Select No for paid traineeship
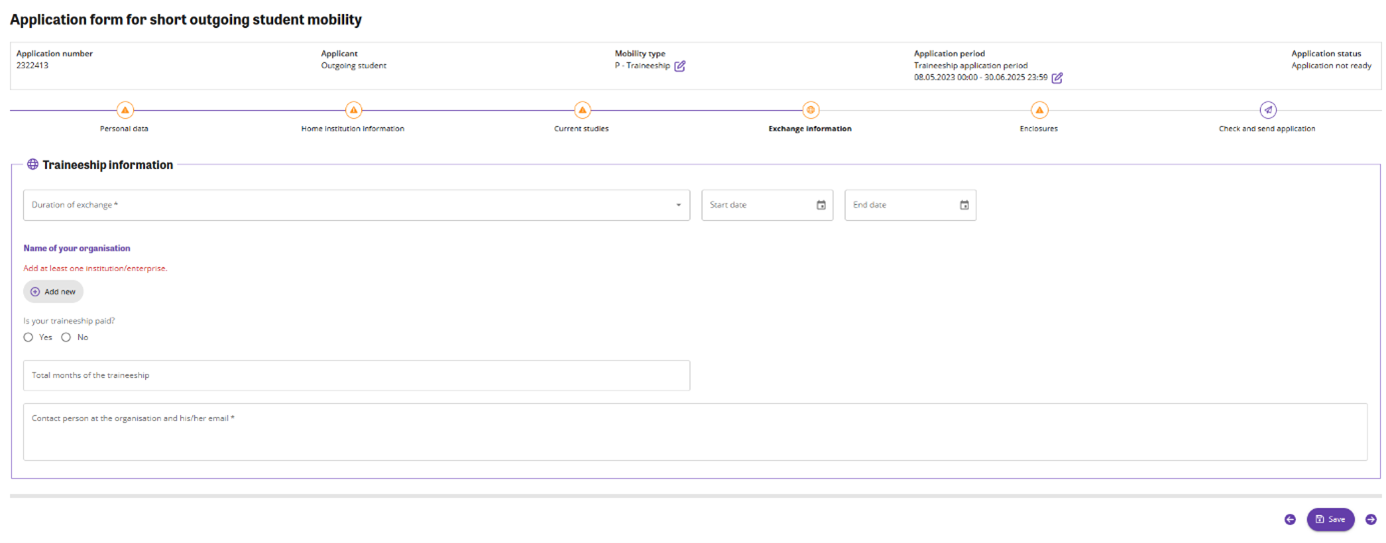The width and height of the screenshot is (1386, 543). pyautogui.click(x=66, y=337)
